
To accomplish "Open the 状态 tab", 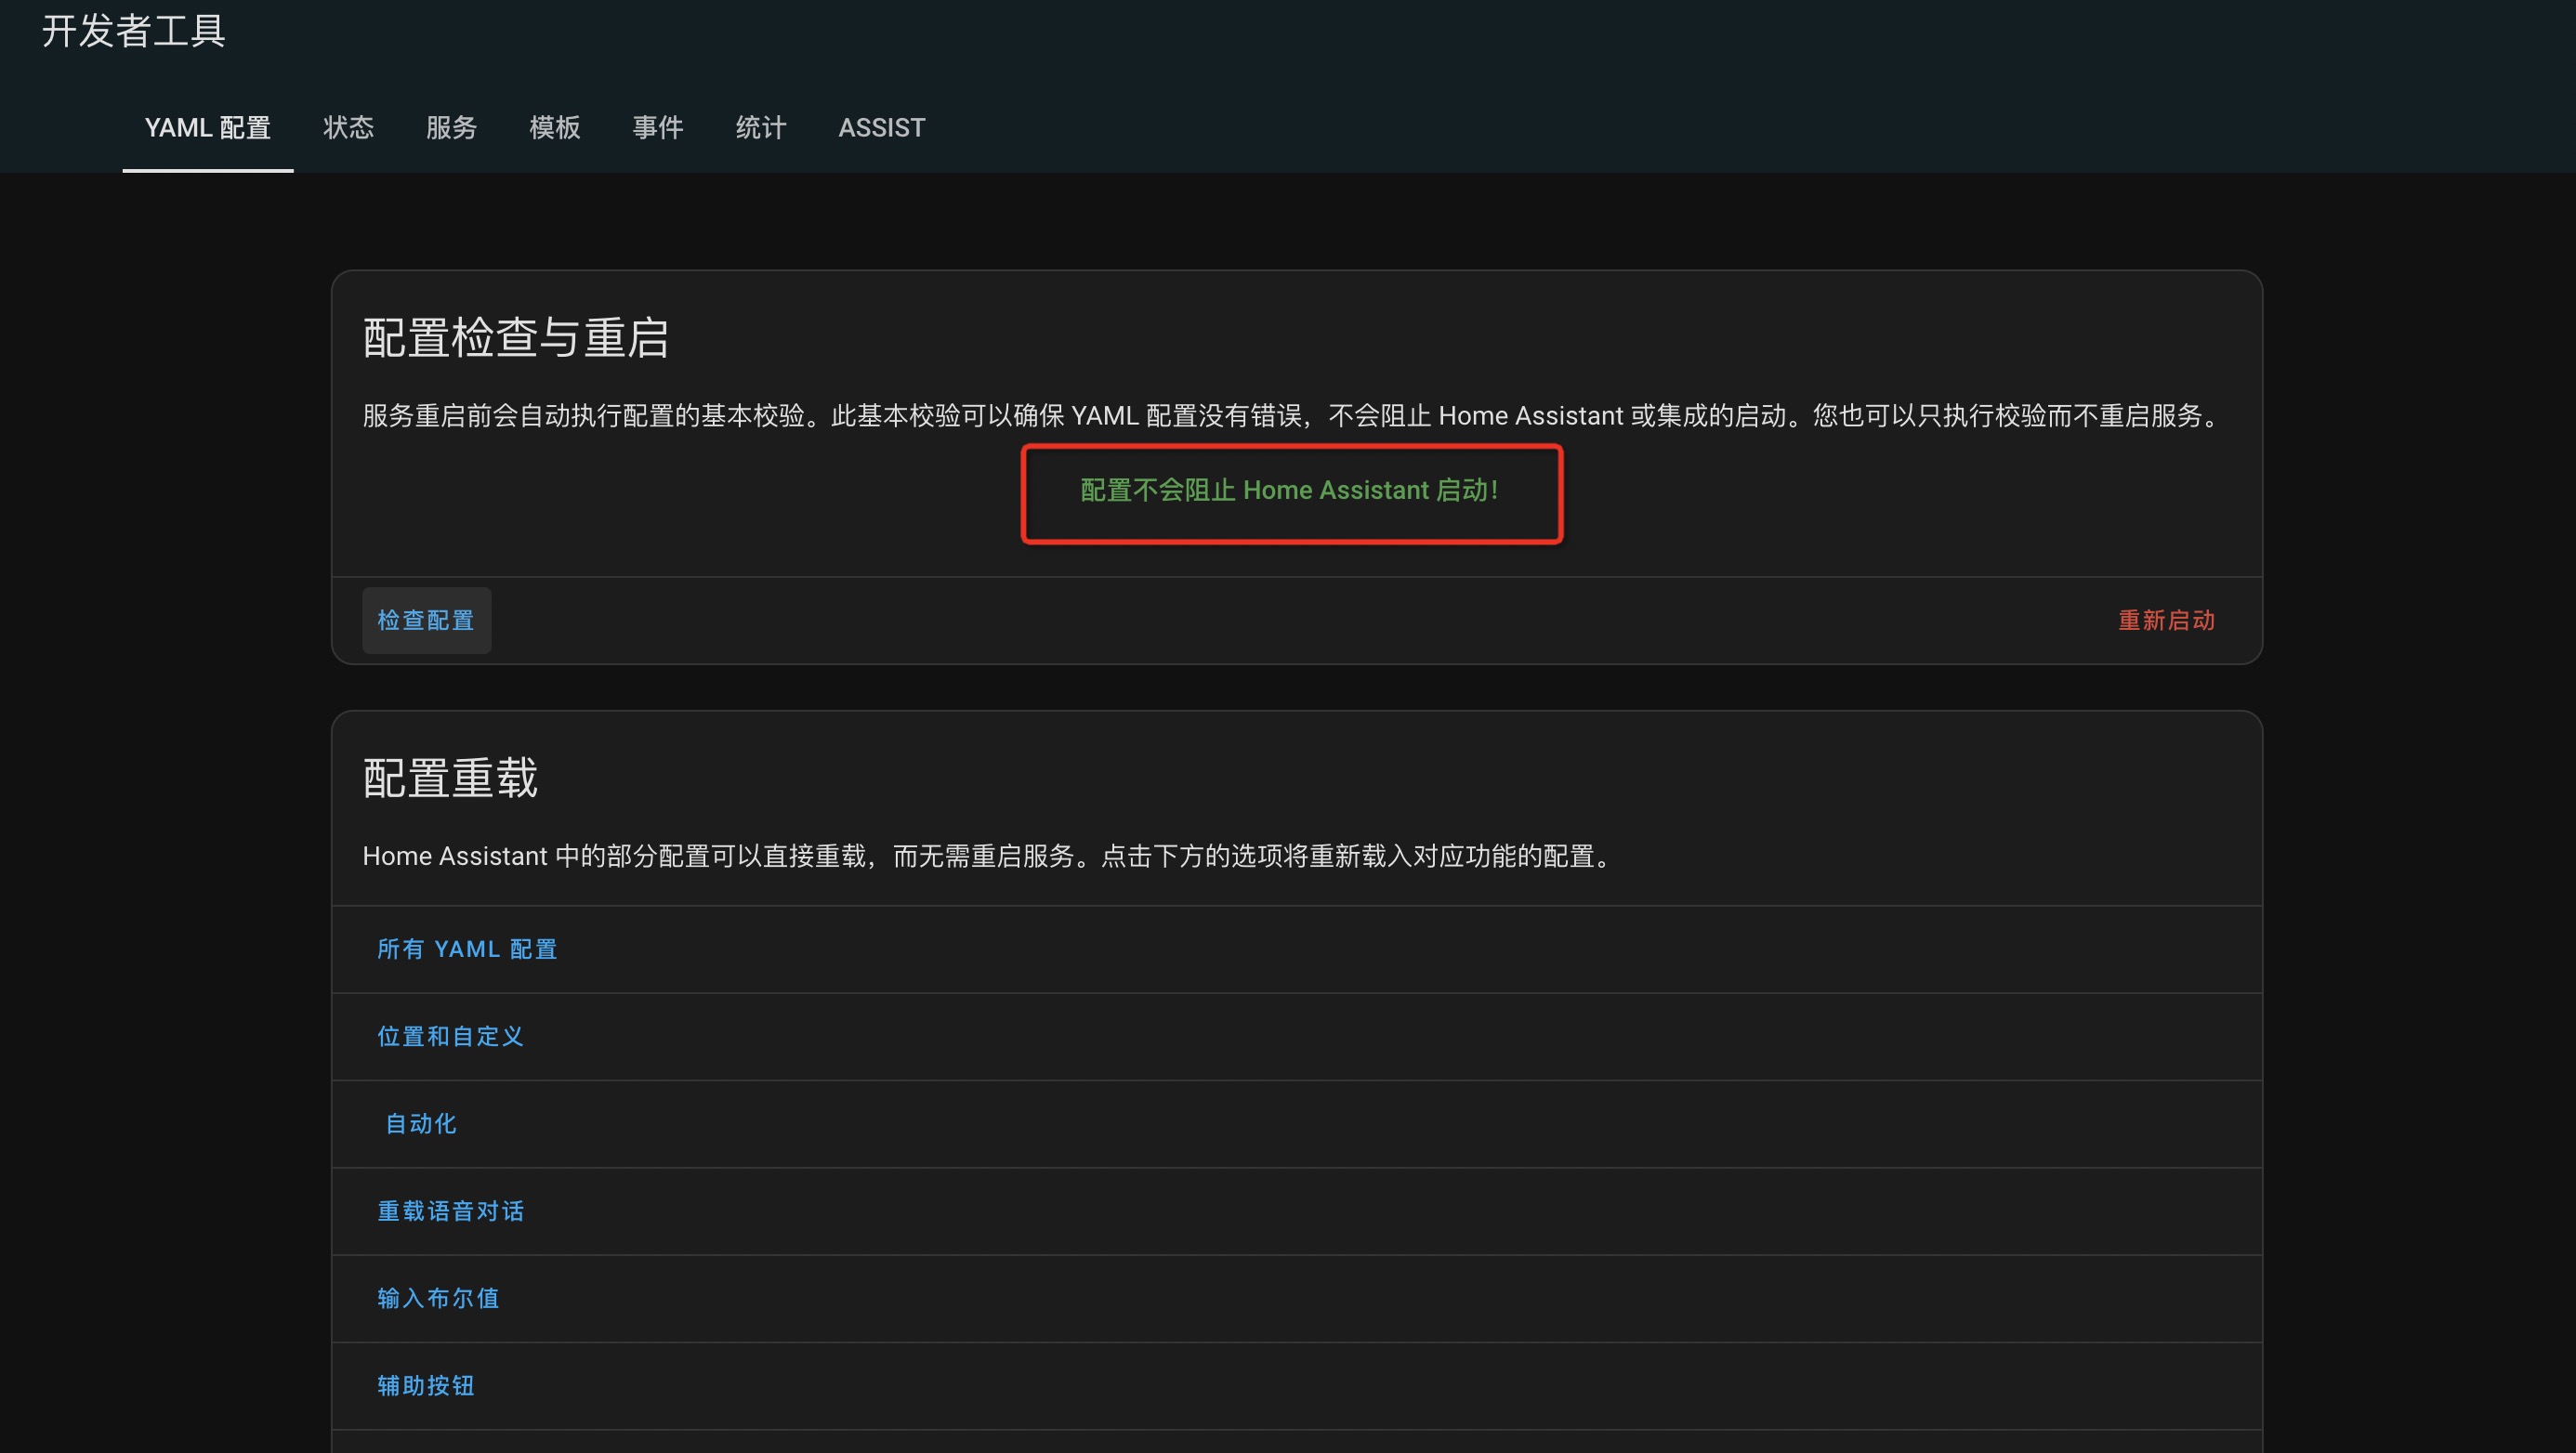I will (348, 128).
